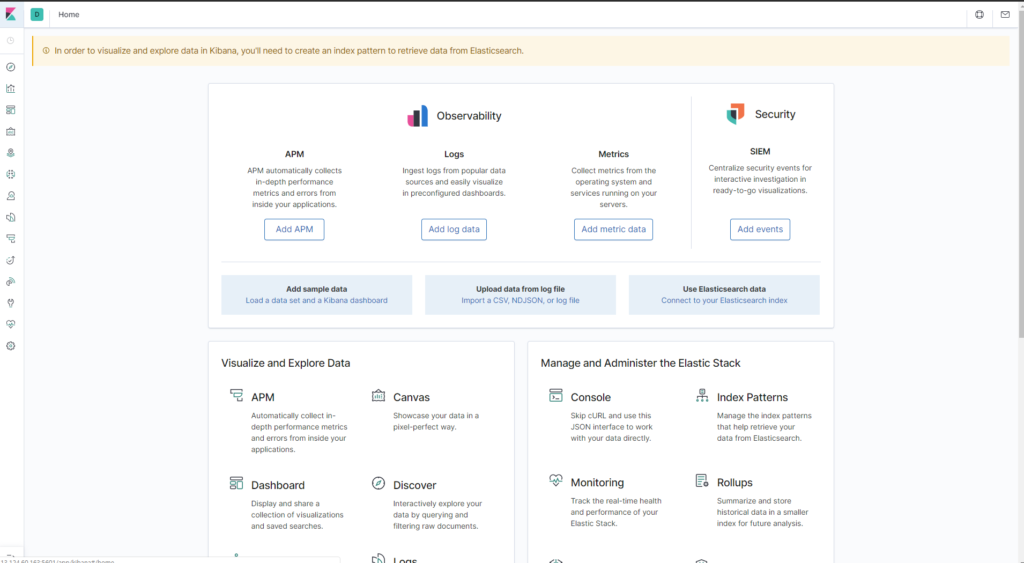Open Stack Monitoring heartbeat icon in sidebar
Image resolution: width=1024 pixels, height=563 pixels.
click(10, 325)
